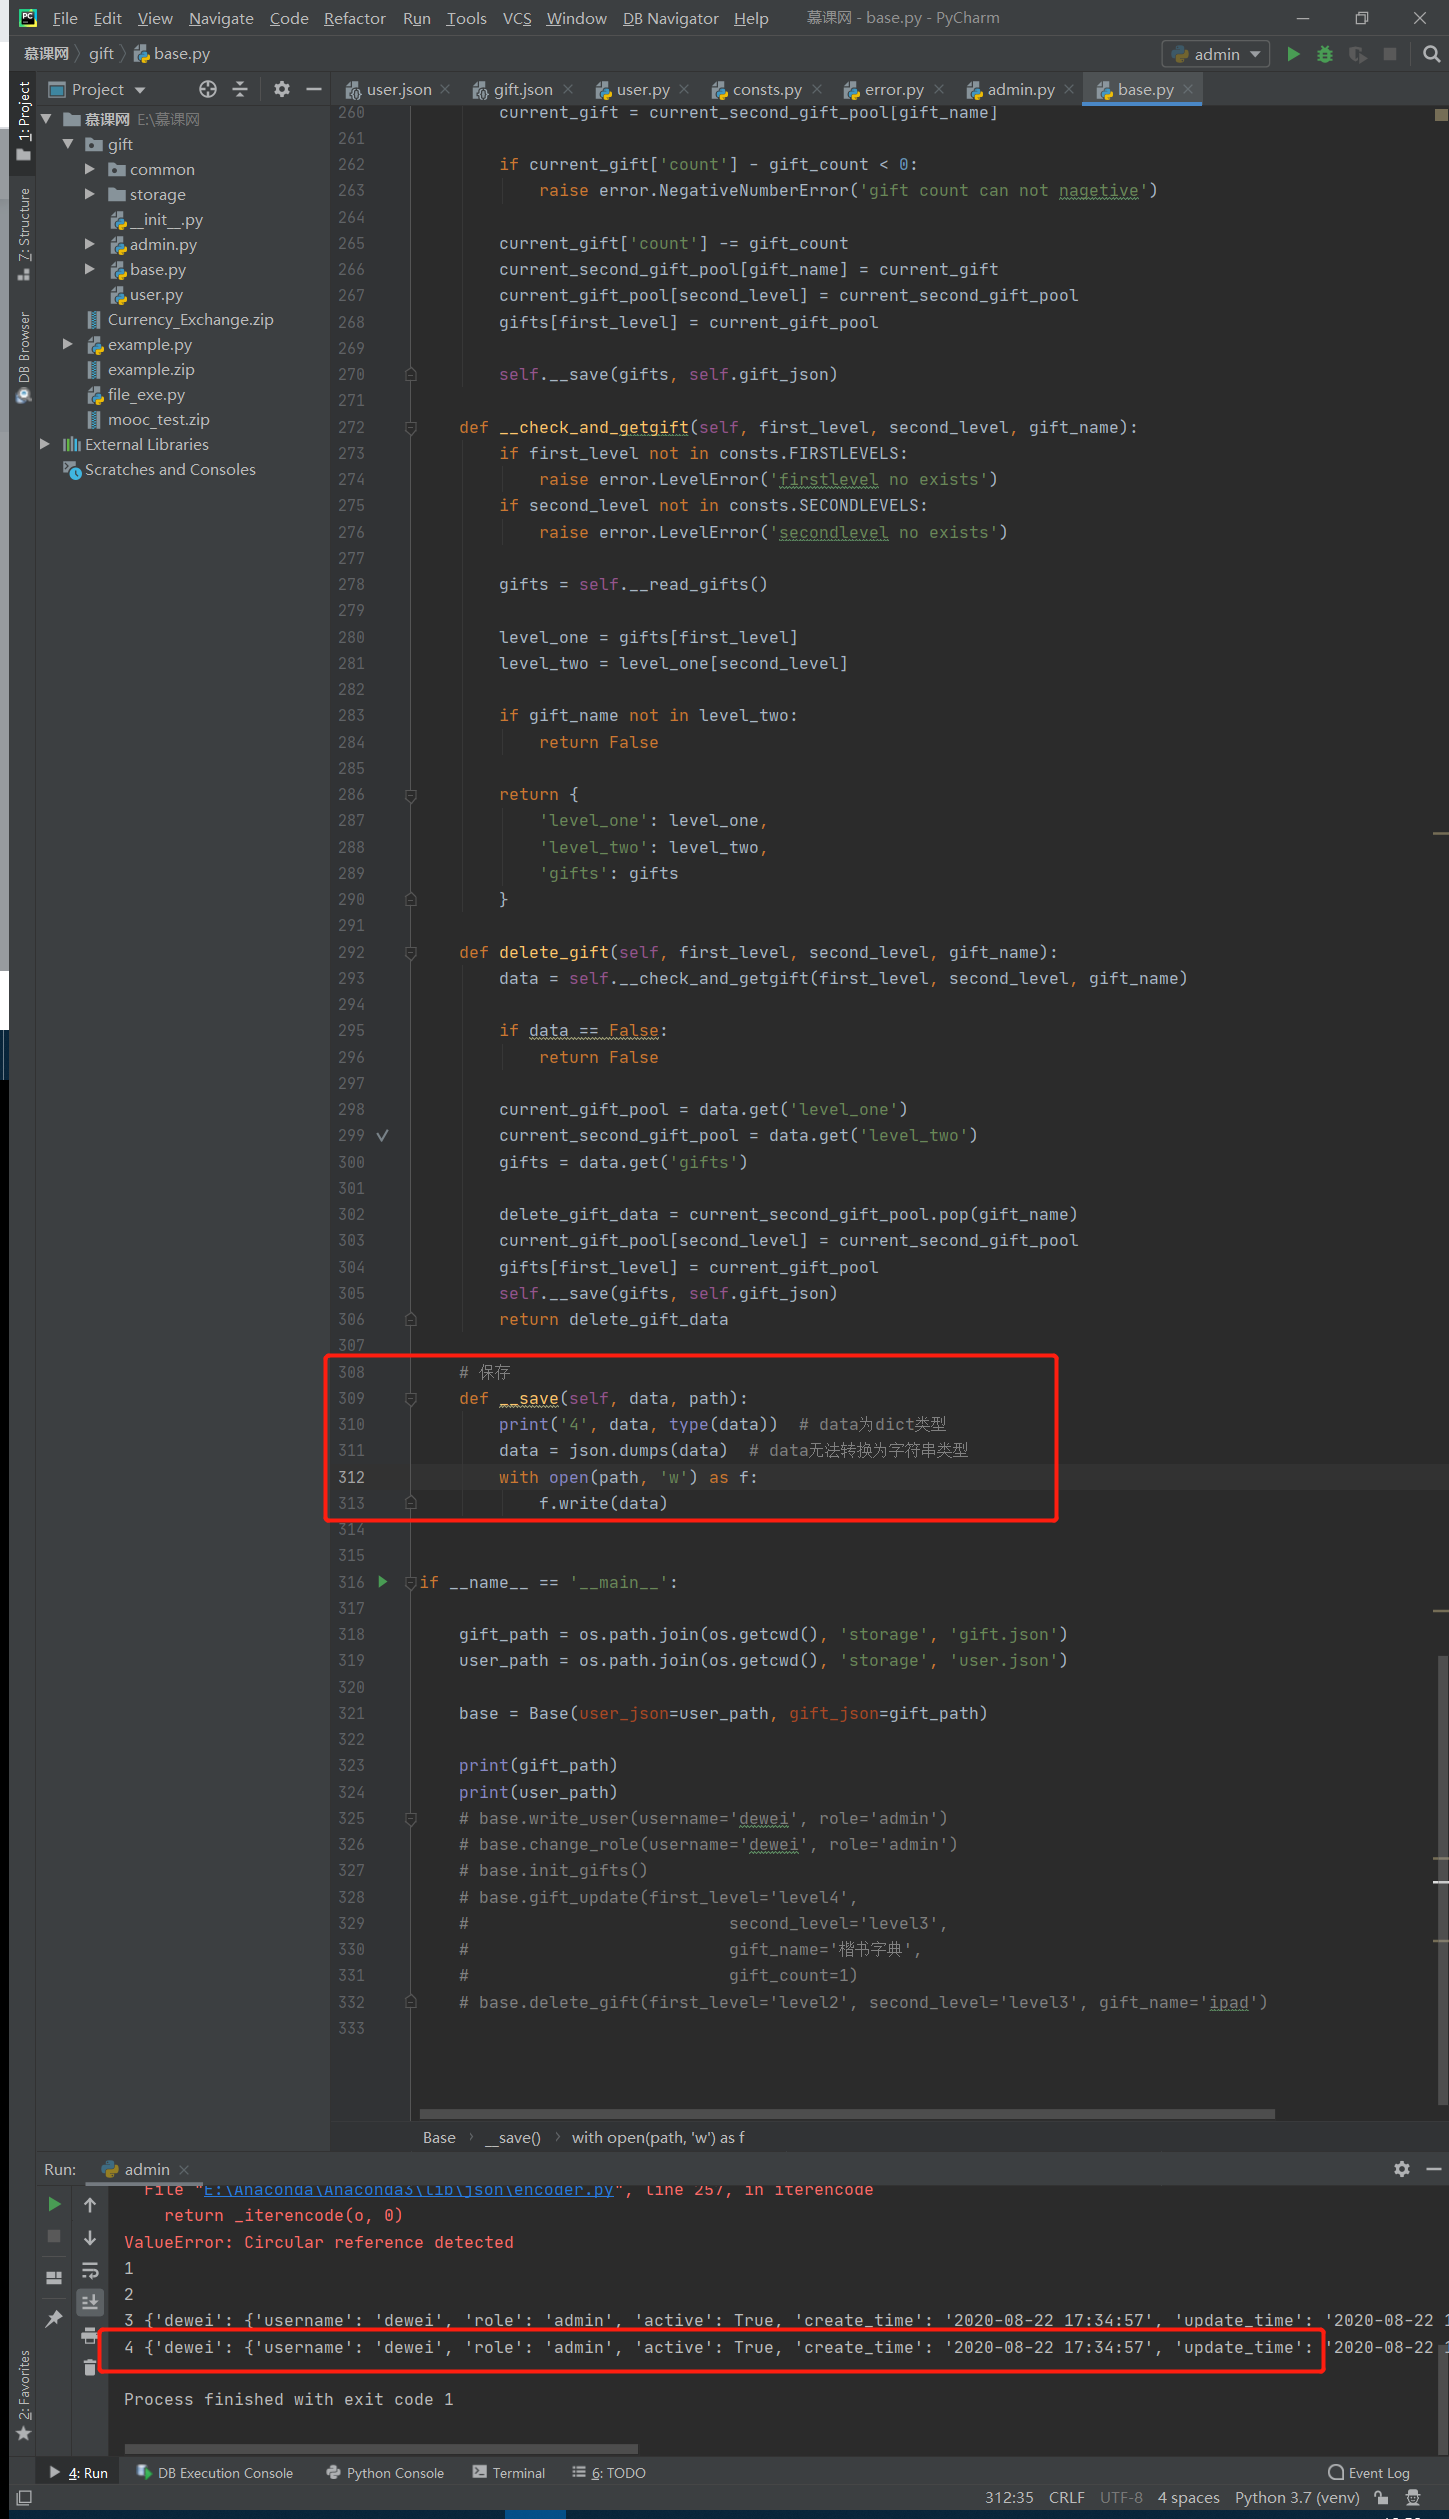Viewport: 1449px width, 2519px height.
Task: Open Event Log from status bar
Action: (1368, 2472)
